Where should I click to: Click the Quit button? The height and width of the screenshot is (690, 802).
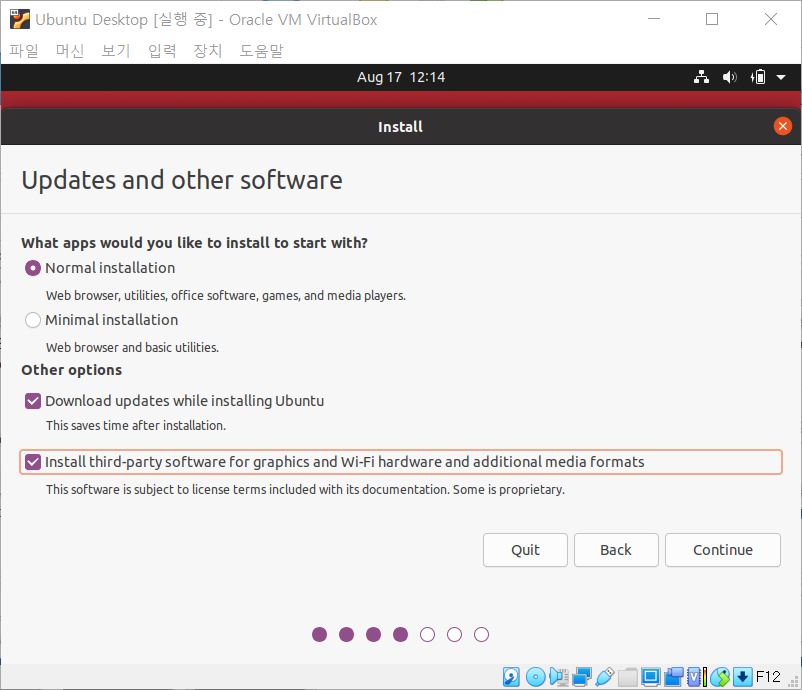click(x=525, y=550)
